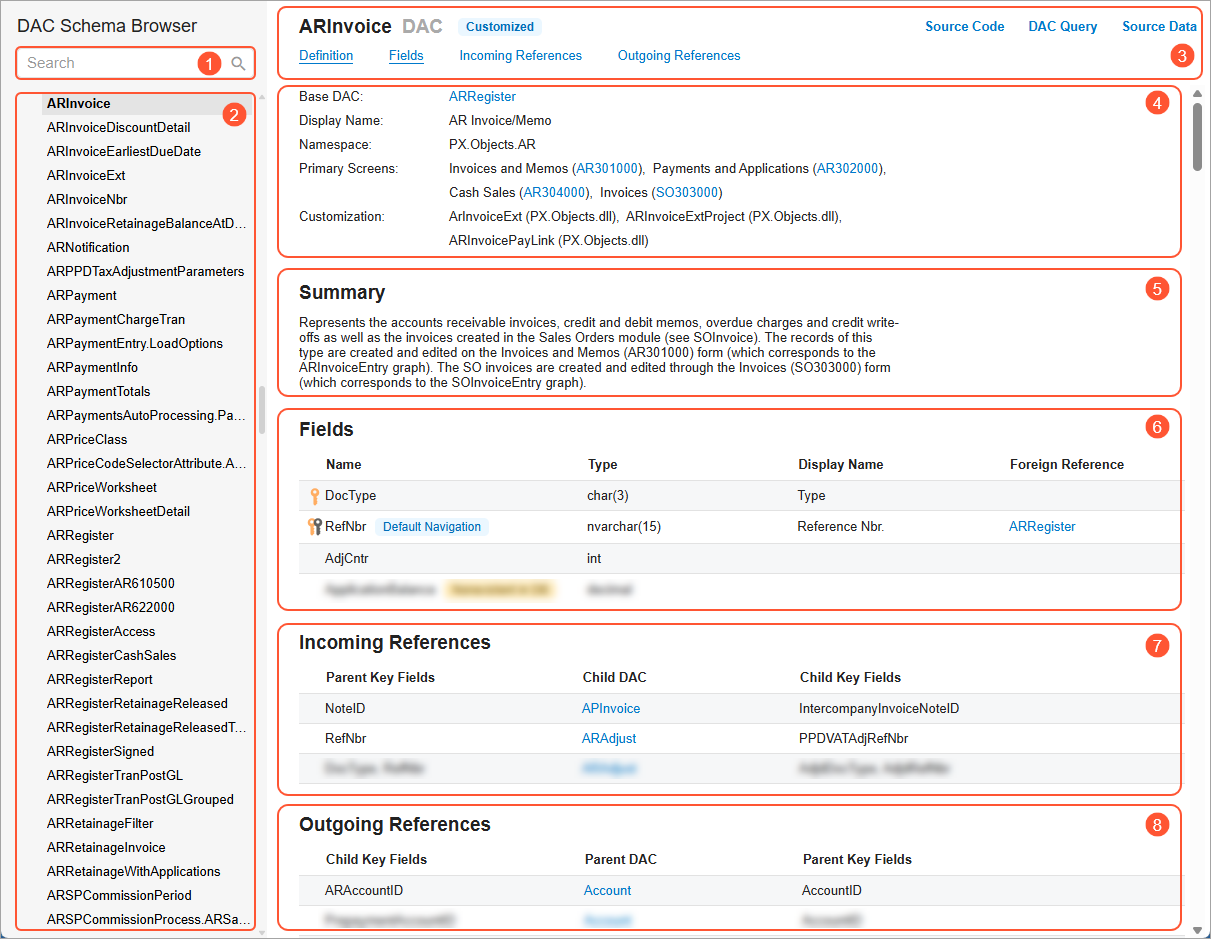The width and height of the screenshot is (1211, 939).
Task: Click the Source Data link
Action: point(1158,26)
